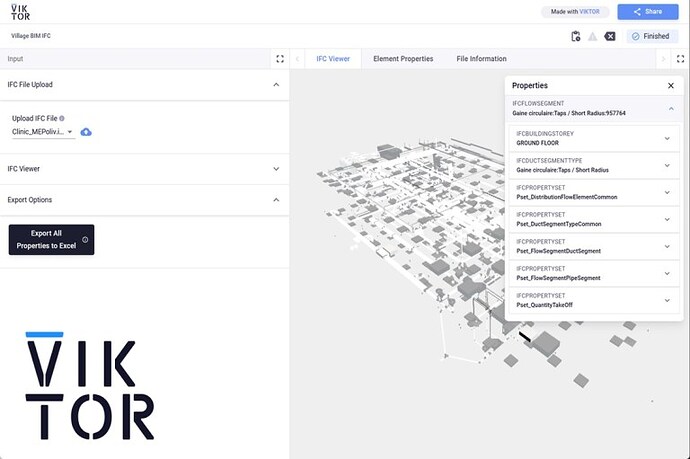Click Export All Properties to Excel
690x459 pixels.
pyautogui.click(x=51, y=240)
